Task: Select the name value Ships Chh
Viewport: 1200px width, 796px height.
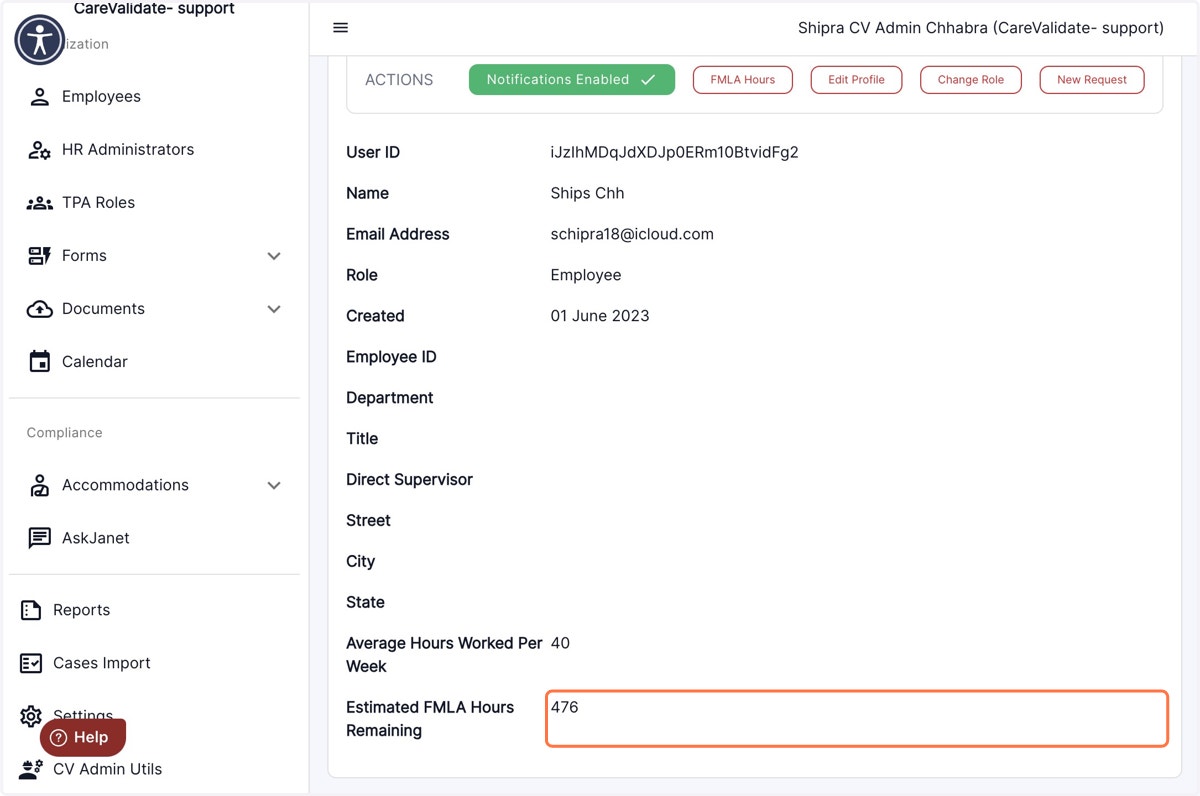Action: (587, 193)
